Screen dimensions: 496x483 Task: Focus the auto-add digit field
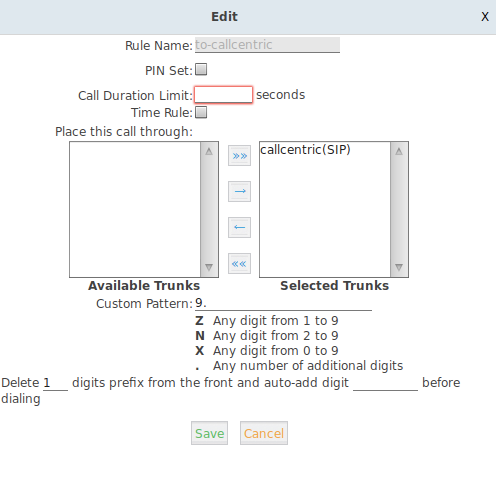tap(385, 383)
